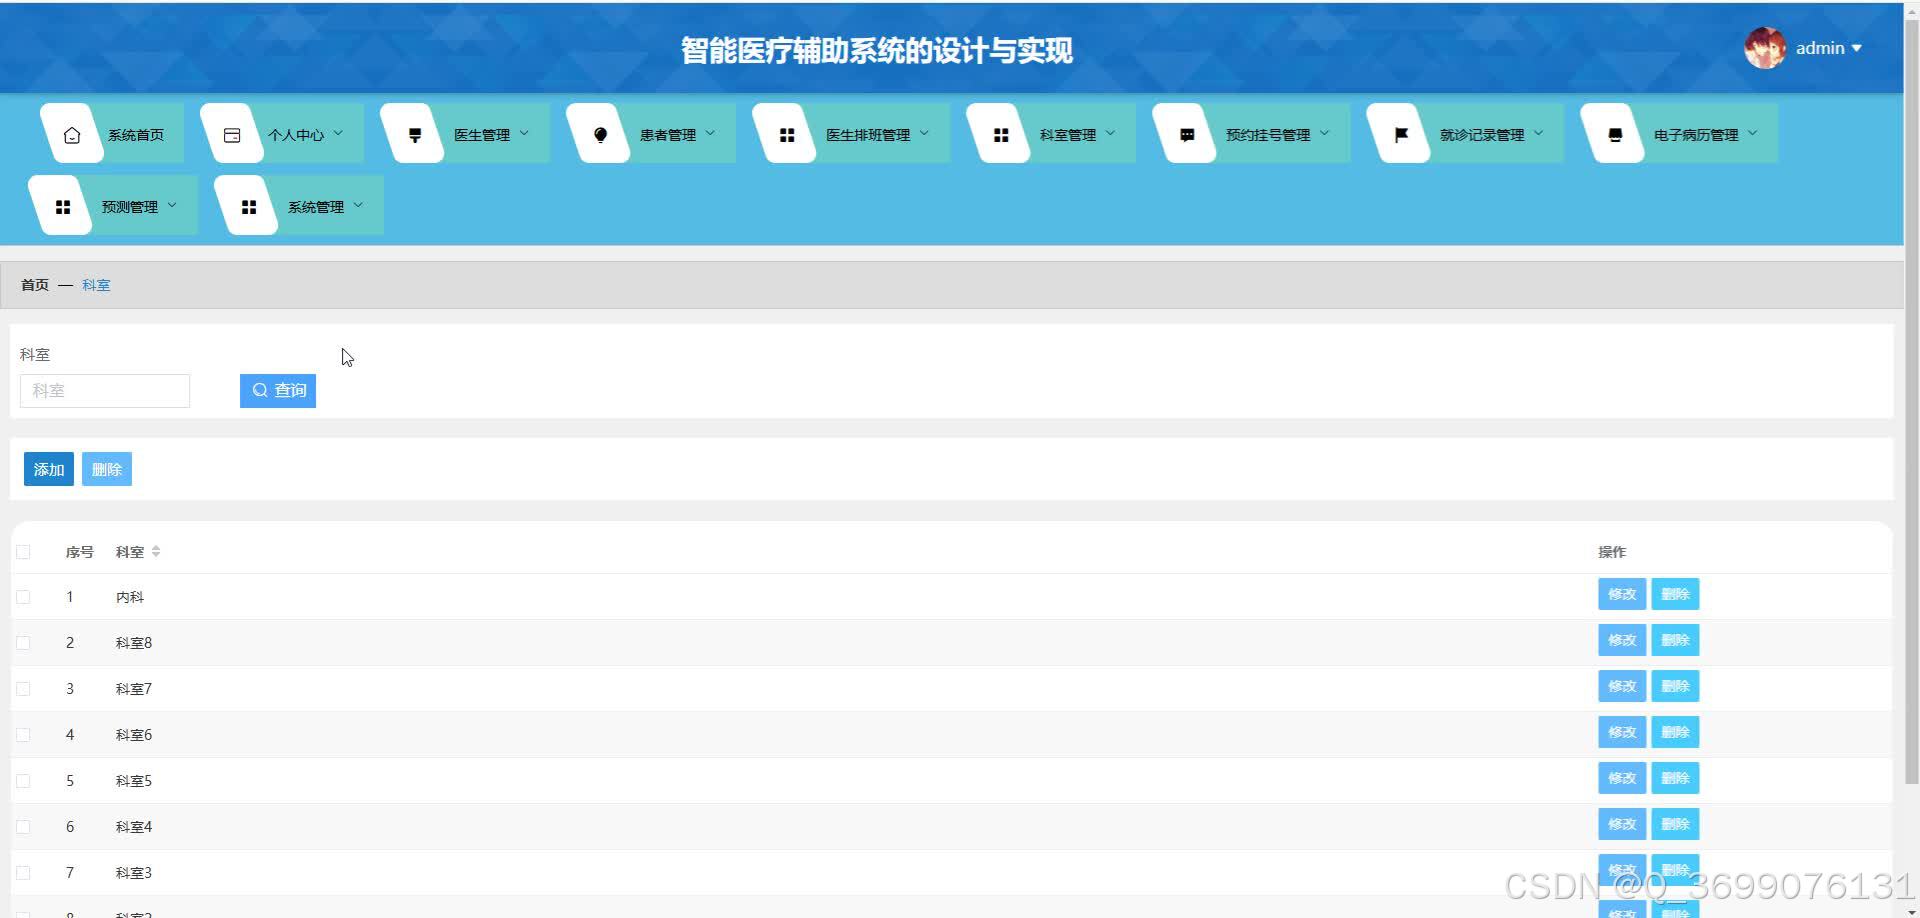Focus the 科室 search input field
The image size is (1920, 918).
pyautogui.click(x=105, y=391)
